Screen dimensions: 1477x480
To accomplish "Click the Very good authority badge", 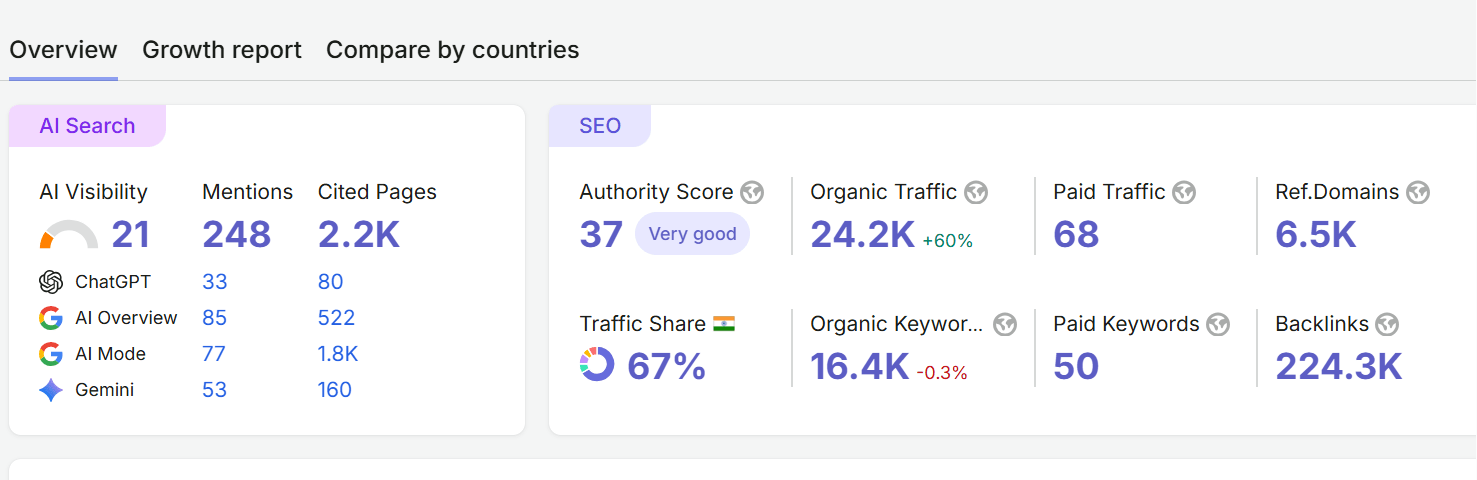I will [x=692, y=234].
